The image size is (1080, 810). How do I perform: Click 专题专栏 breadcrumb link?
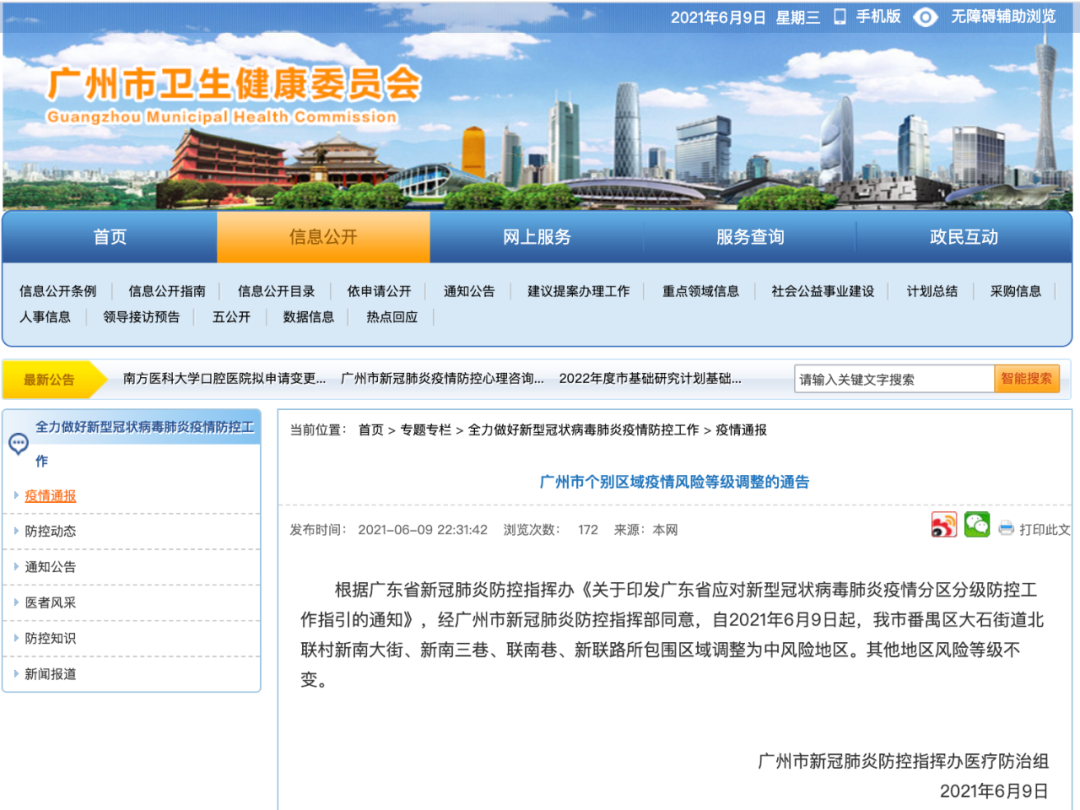click(x=426, y=430)
